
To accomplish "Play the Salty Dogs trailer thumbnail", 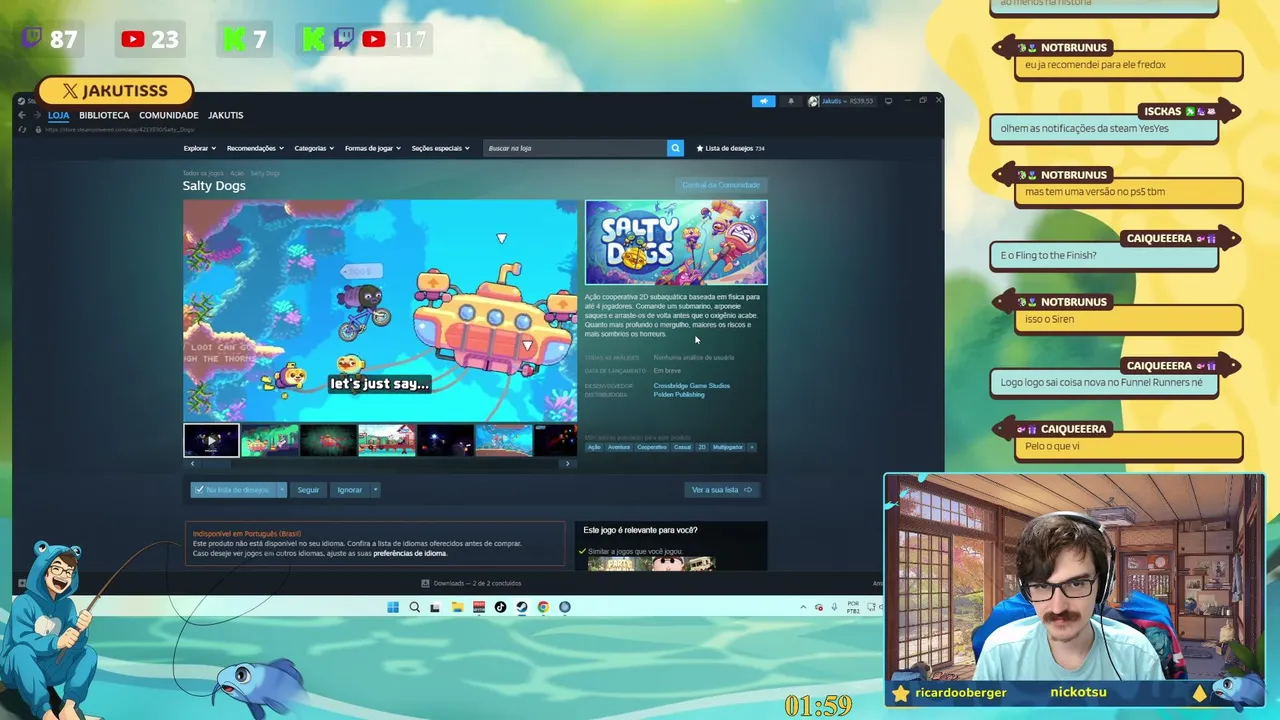I will [211, 440].
